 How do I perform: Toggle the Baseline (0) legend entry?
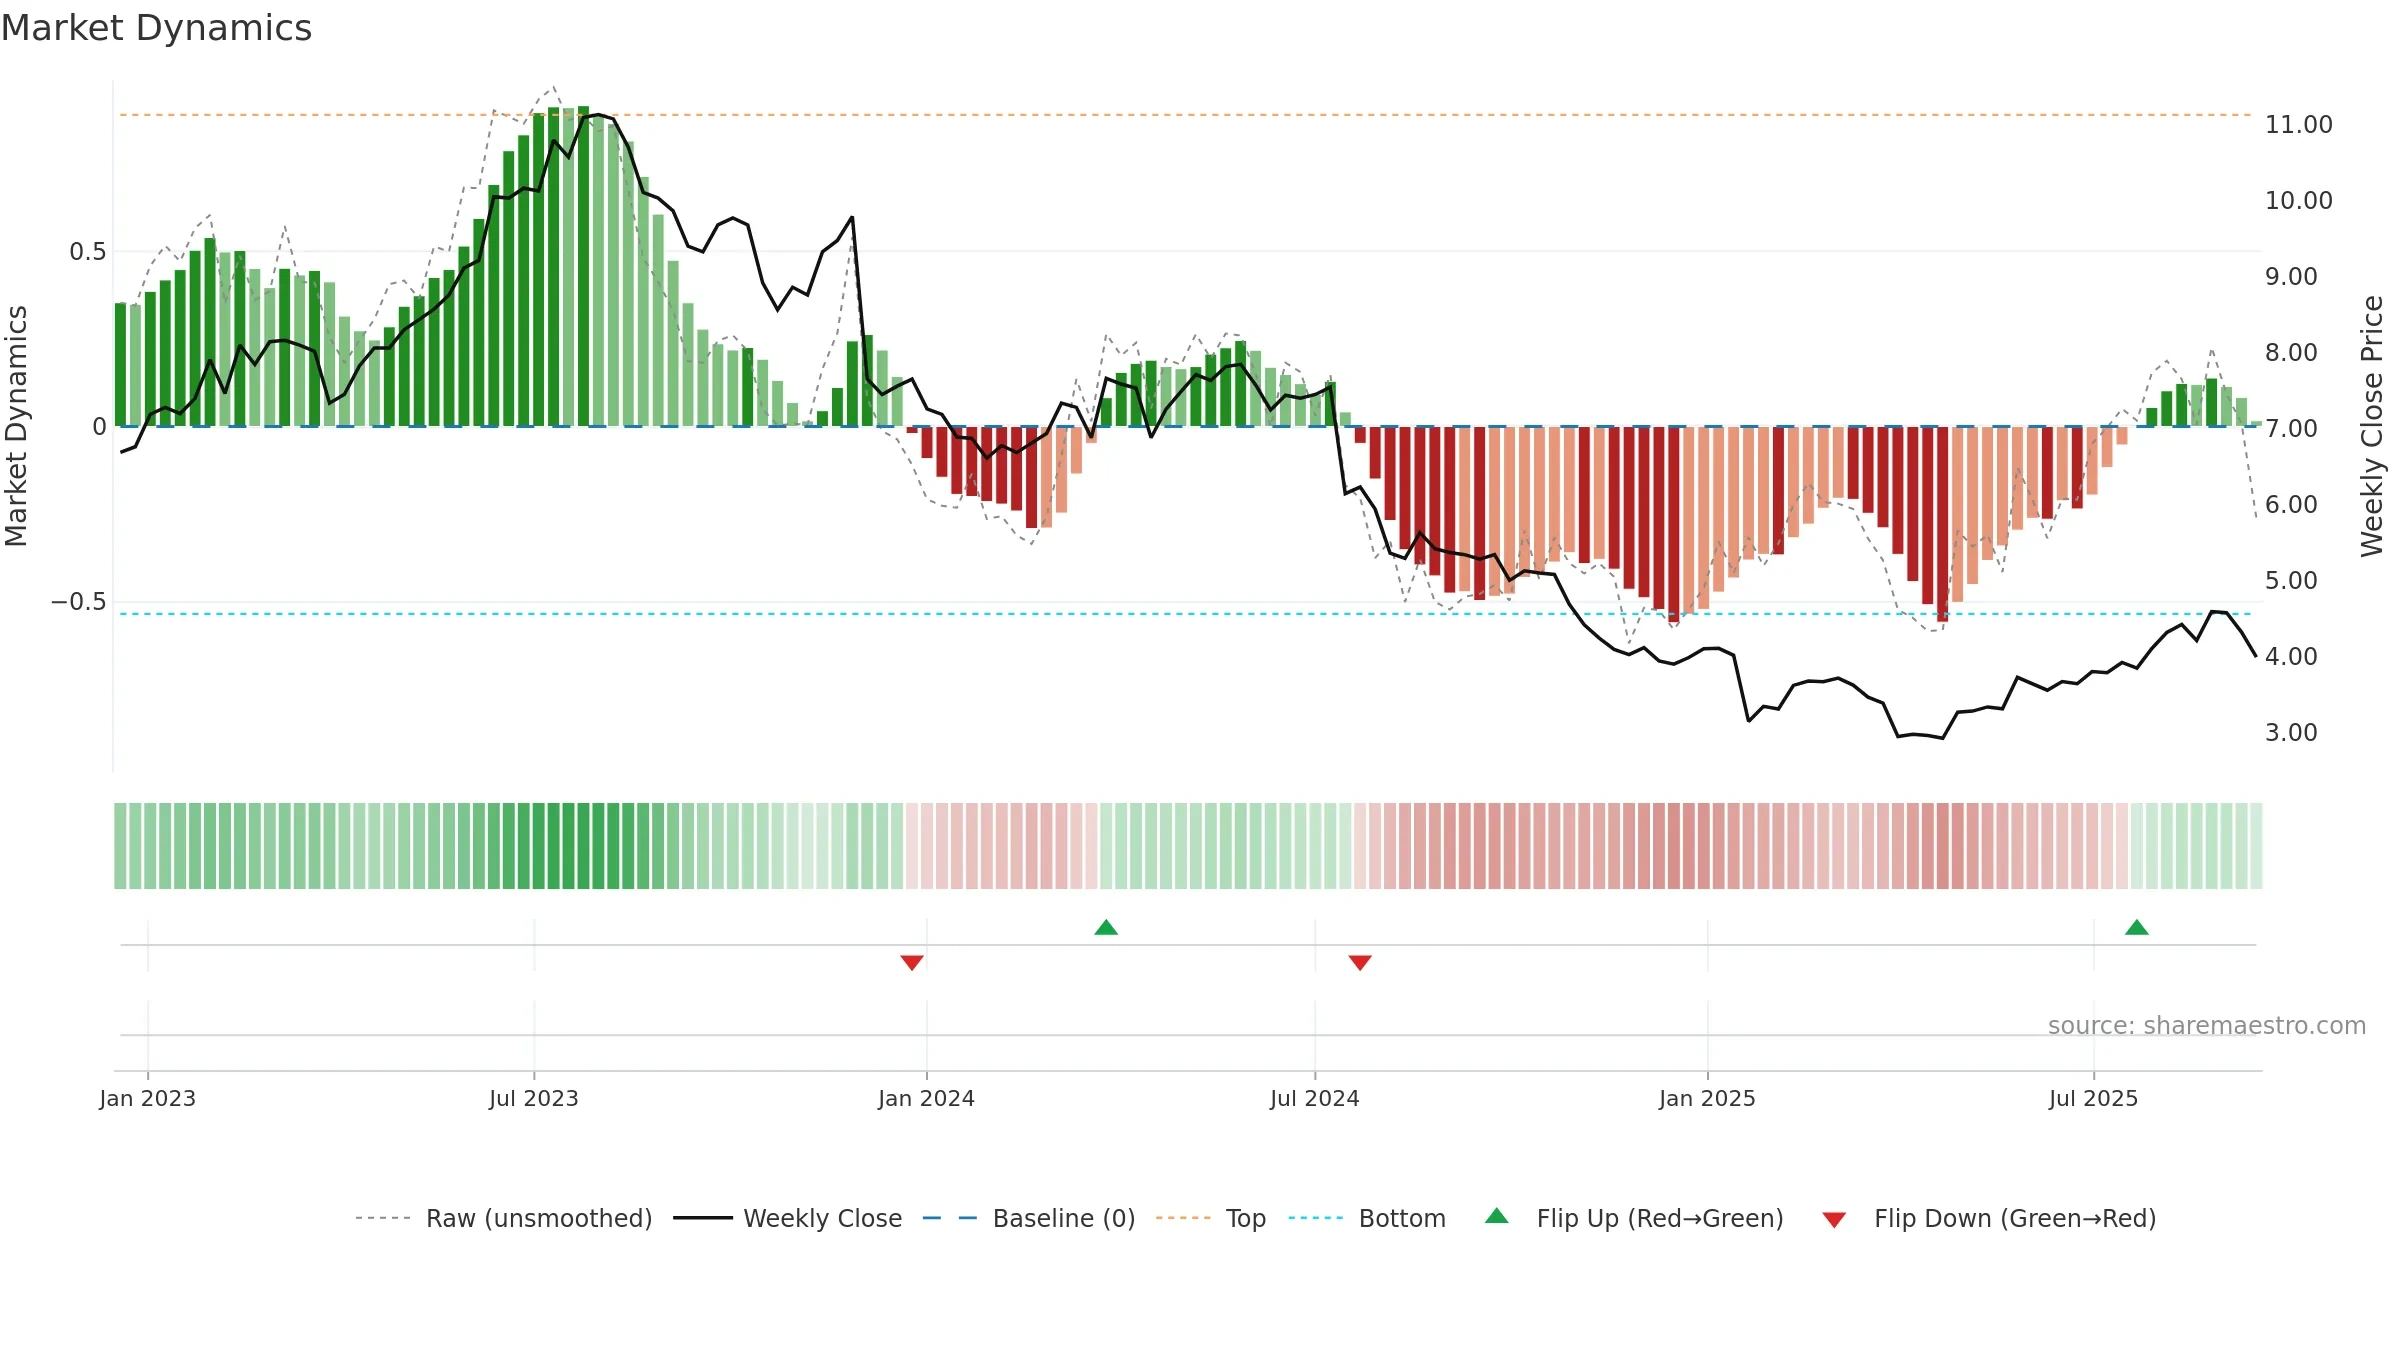click(x=1029, y=1218)
